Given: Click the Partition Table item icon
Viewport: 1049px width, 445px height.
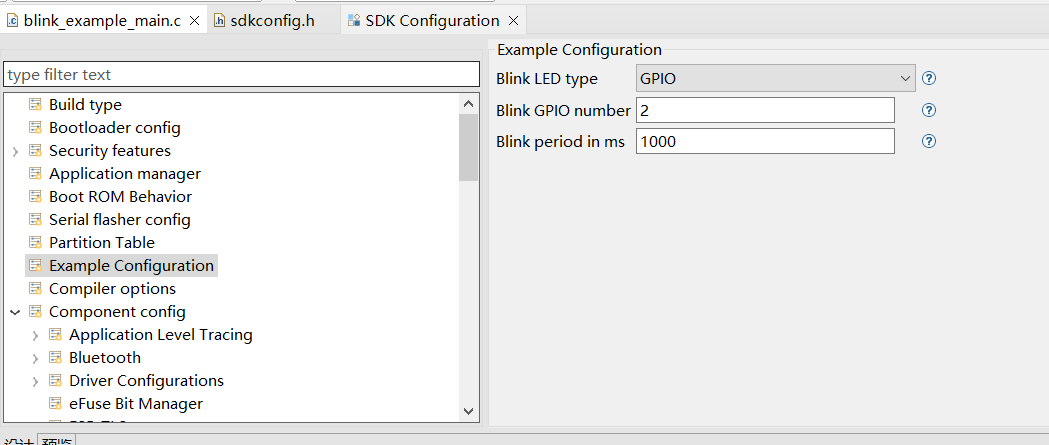Looking at the screenshot, I should (36, 243).
